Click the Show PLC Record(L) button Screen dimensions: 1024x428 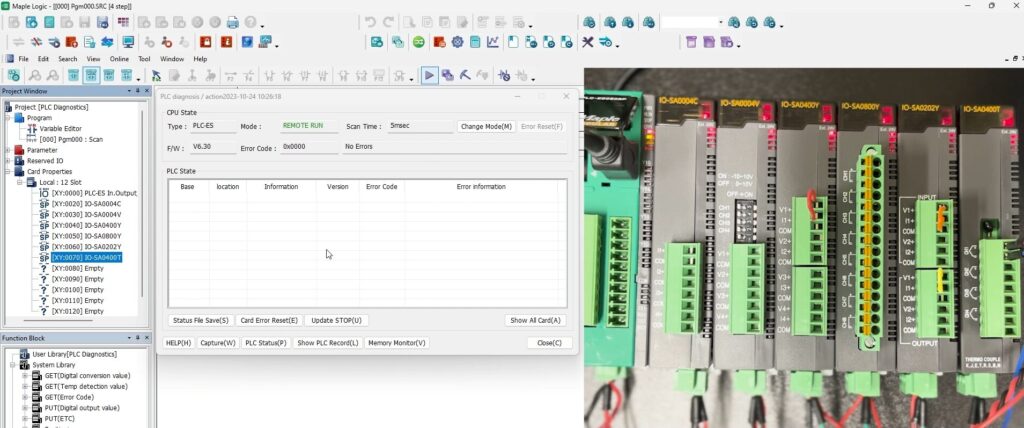(x=328, y=342)
